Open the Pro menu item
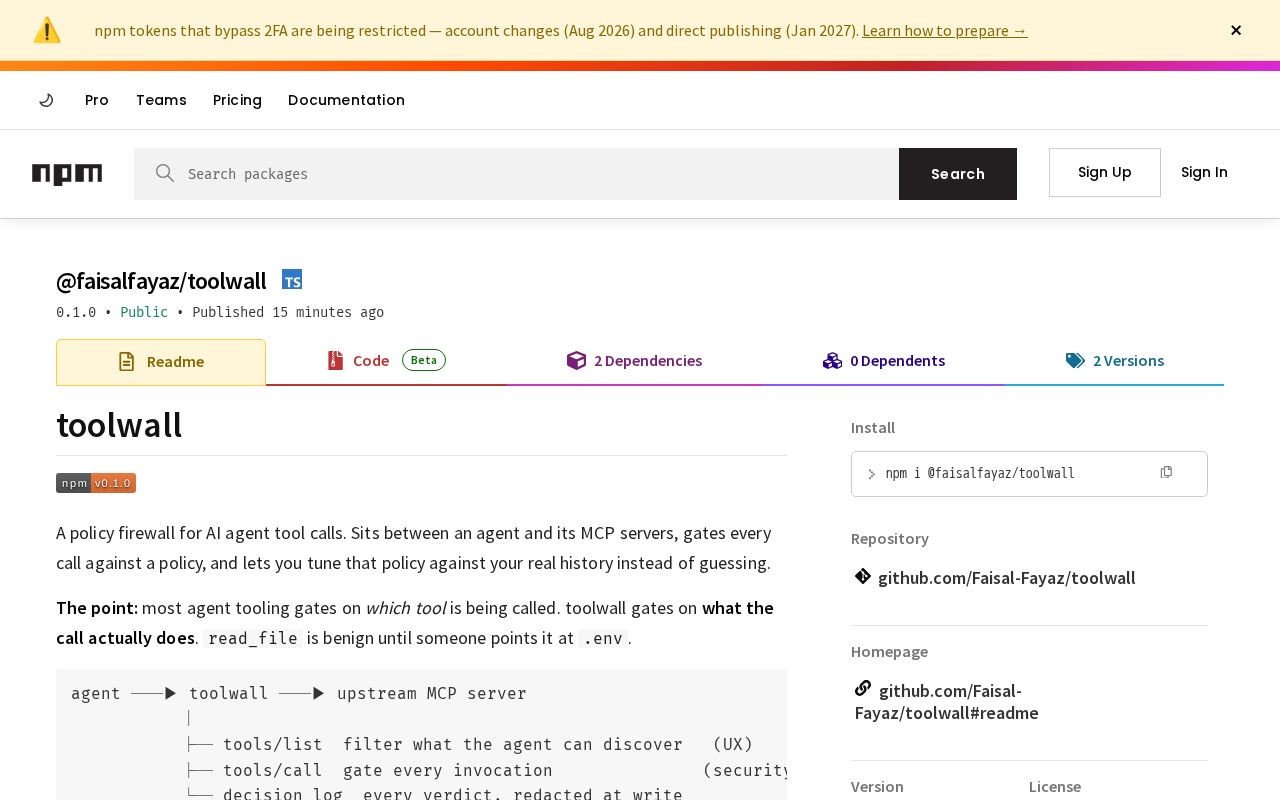The image size is (1280, 800). click(x=97, y=100)
